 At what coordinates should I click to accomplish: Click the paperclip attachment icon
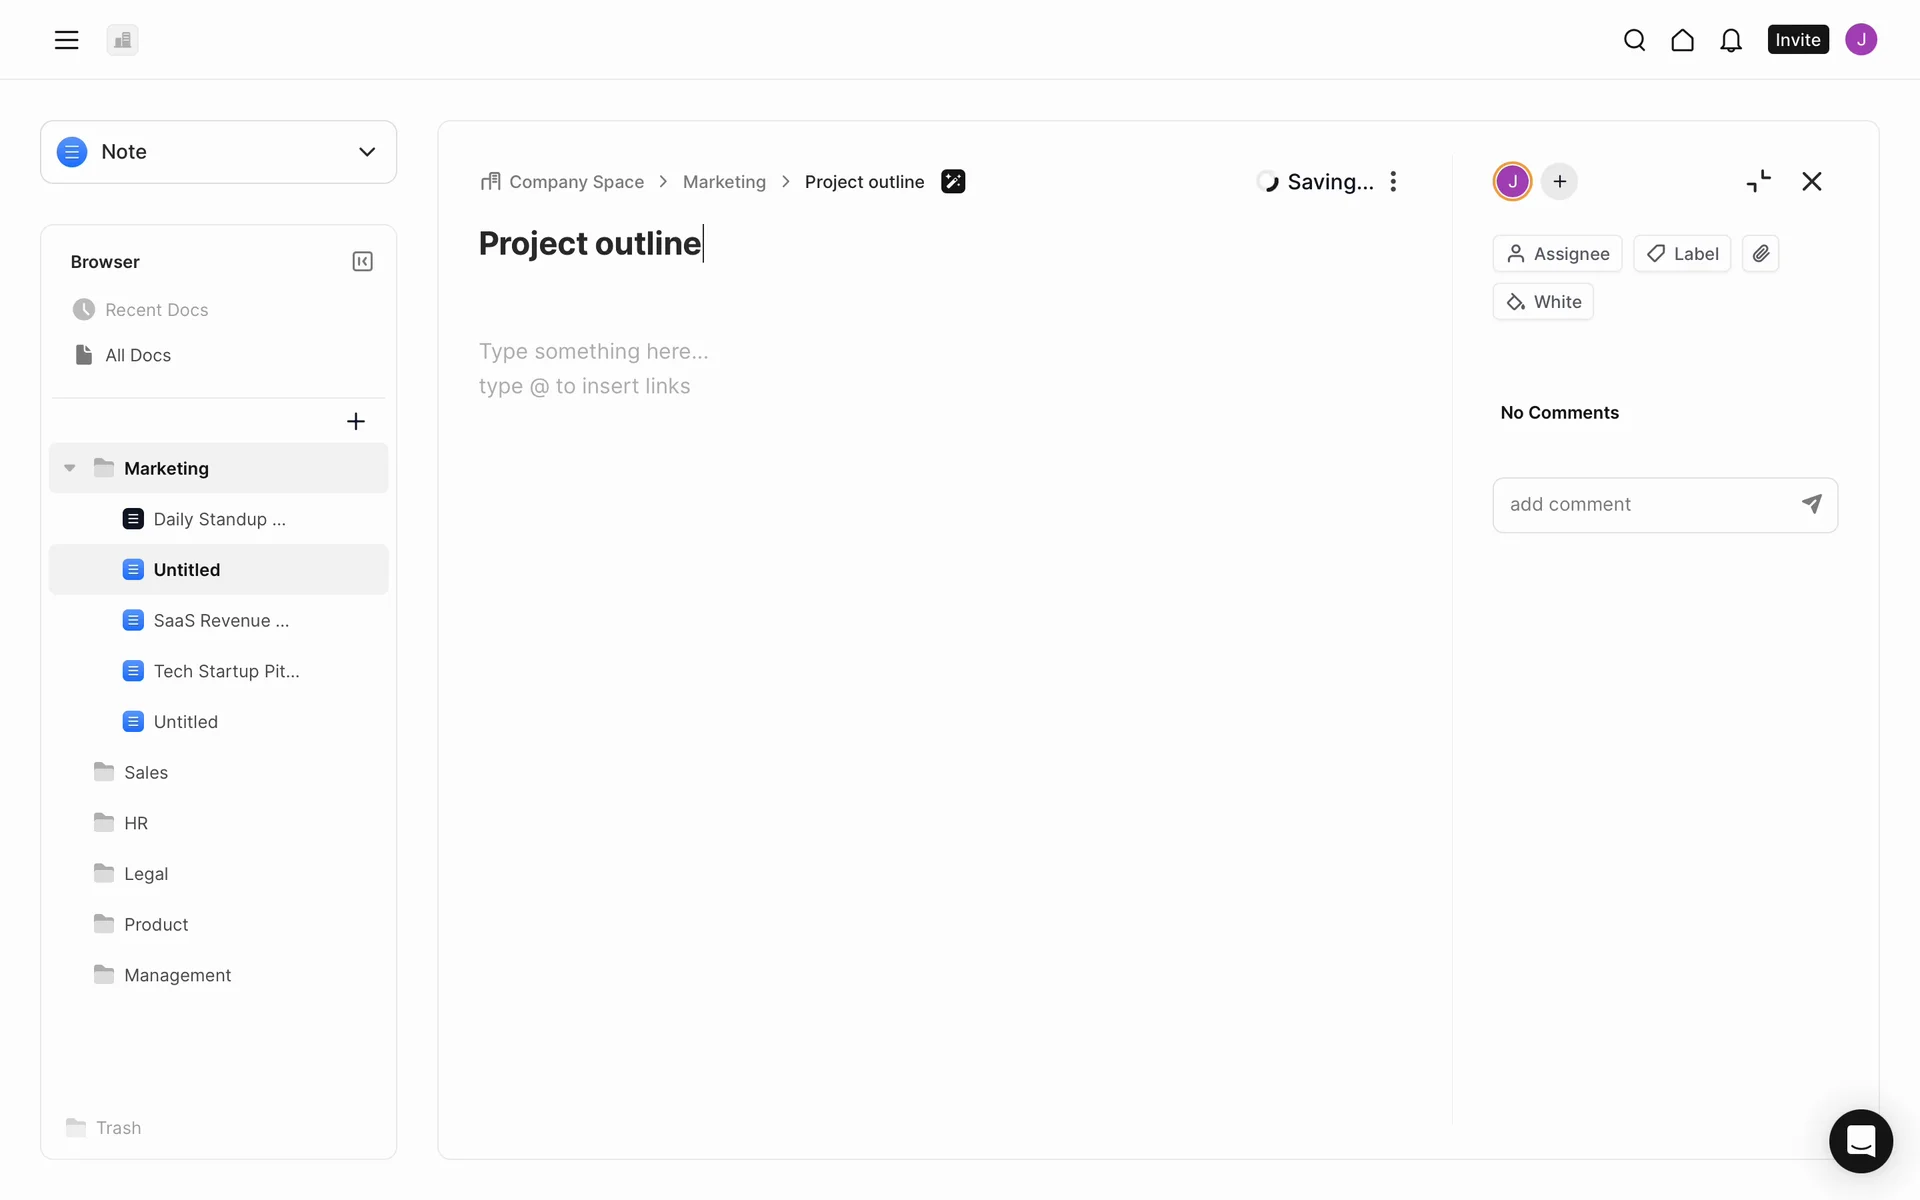[x=1760, y=254]
